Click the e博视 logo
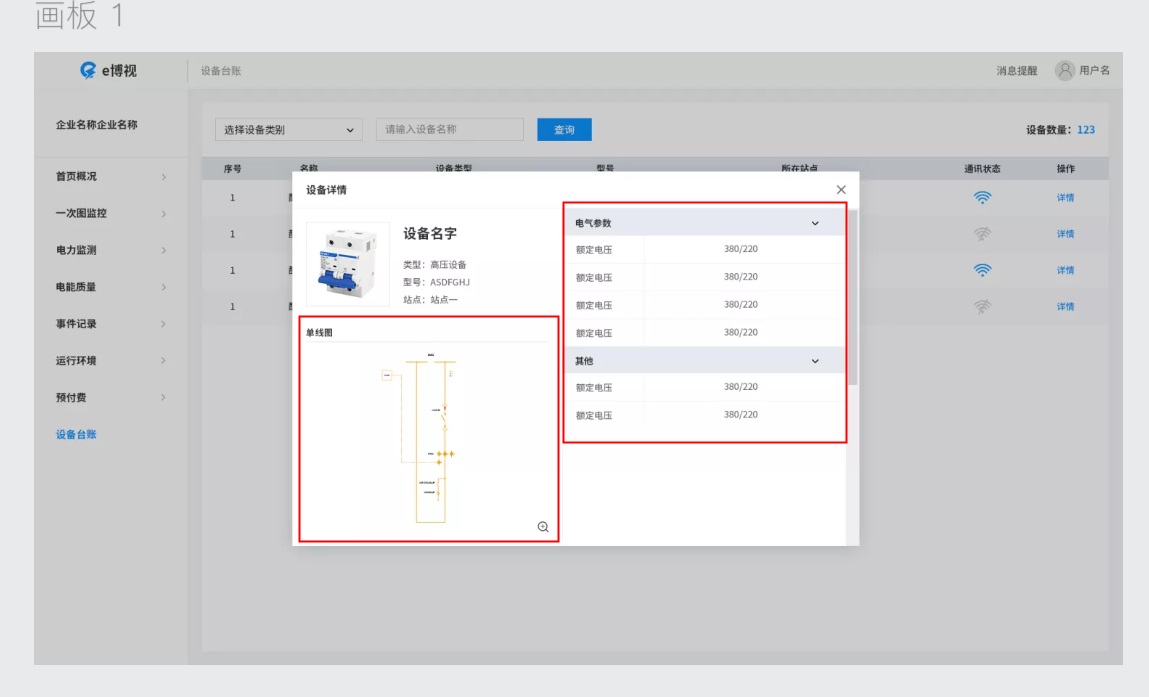The image size is (1149, 697). [109, 71]
